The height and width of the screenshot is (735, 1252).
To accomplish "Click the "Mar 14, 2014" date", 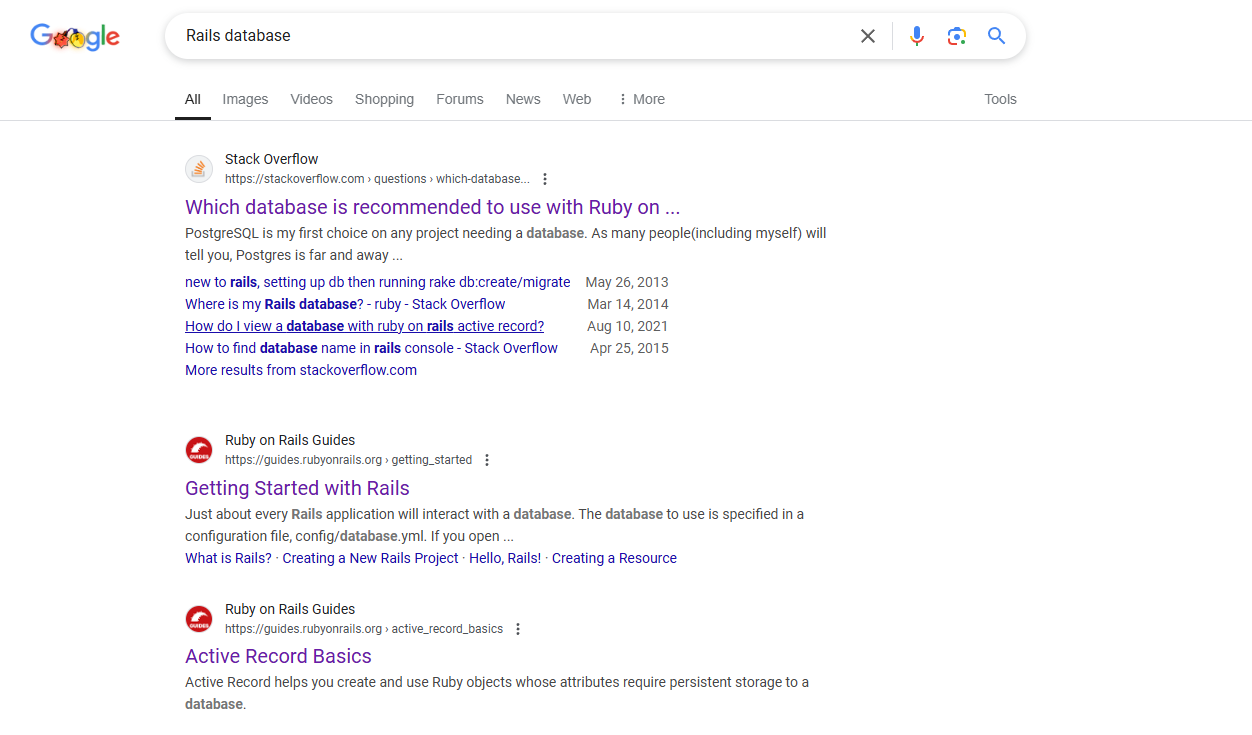I will (628, 304).
